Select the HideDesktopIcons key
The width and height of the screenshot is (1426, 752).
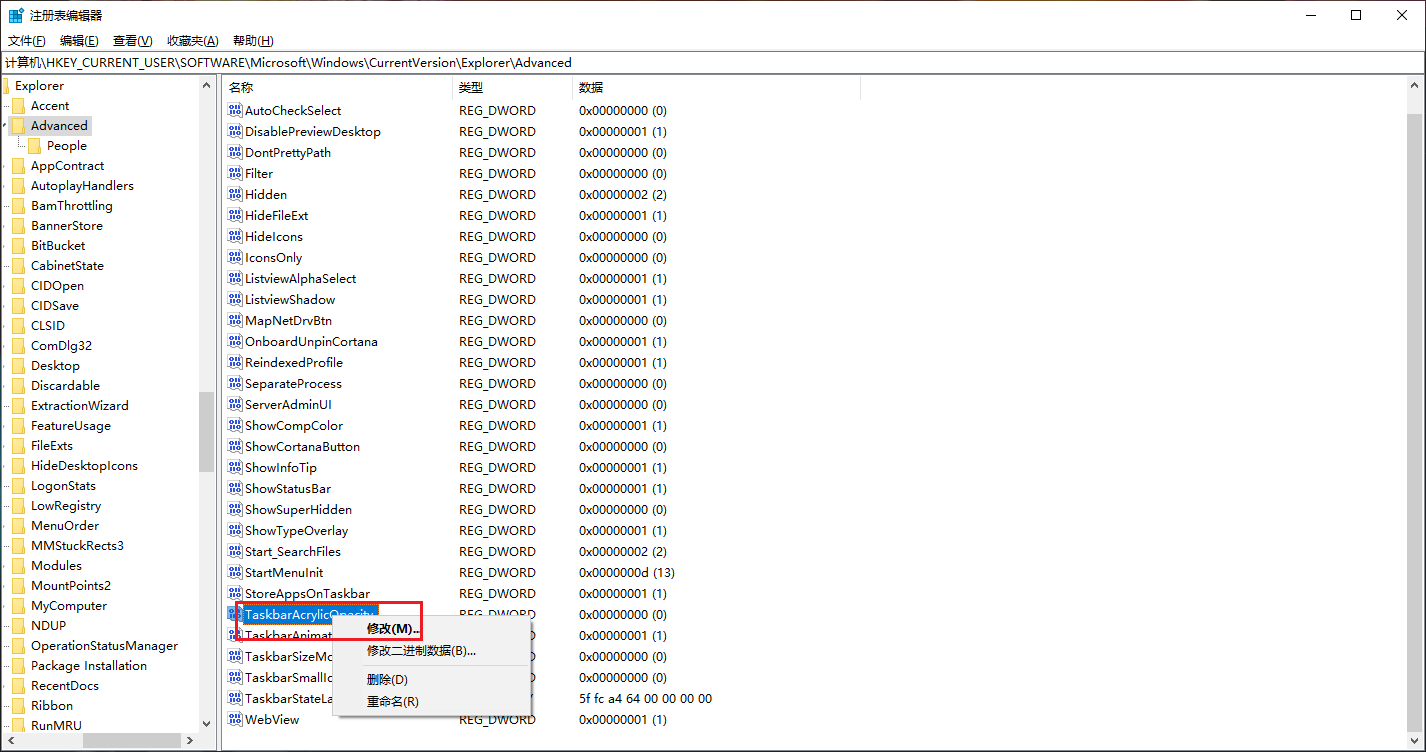tap(84, 466)
